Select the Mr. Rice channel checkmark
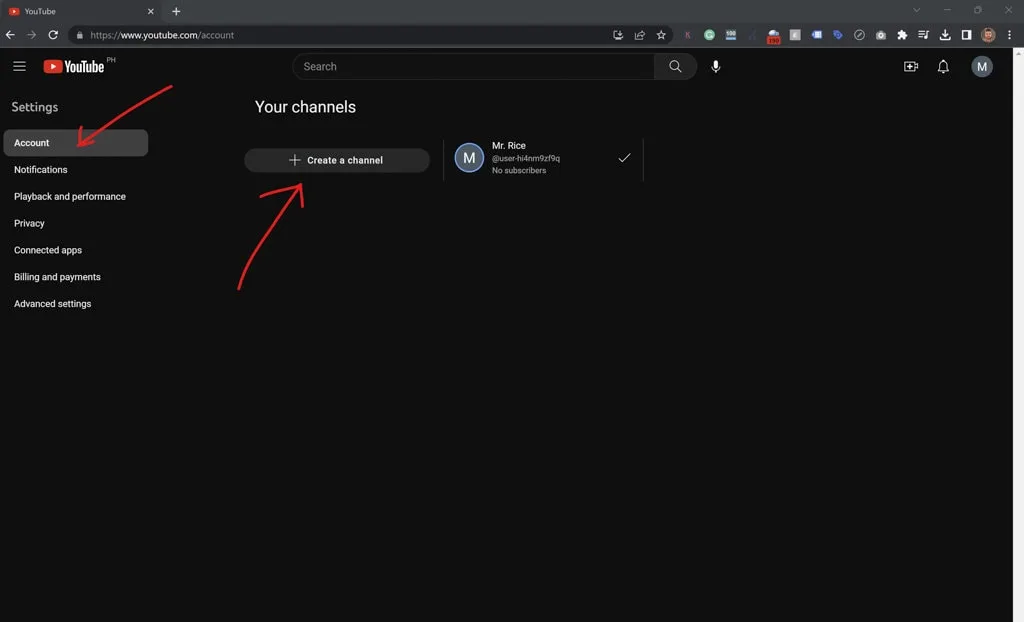The image size is (1024, 622). click(624, 157)
